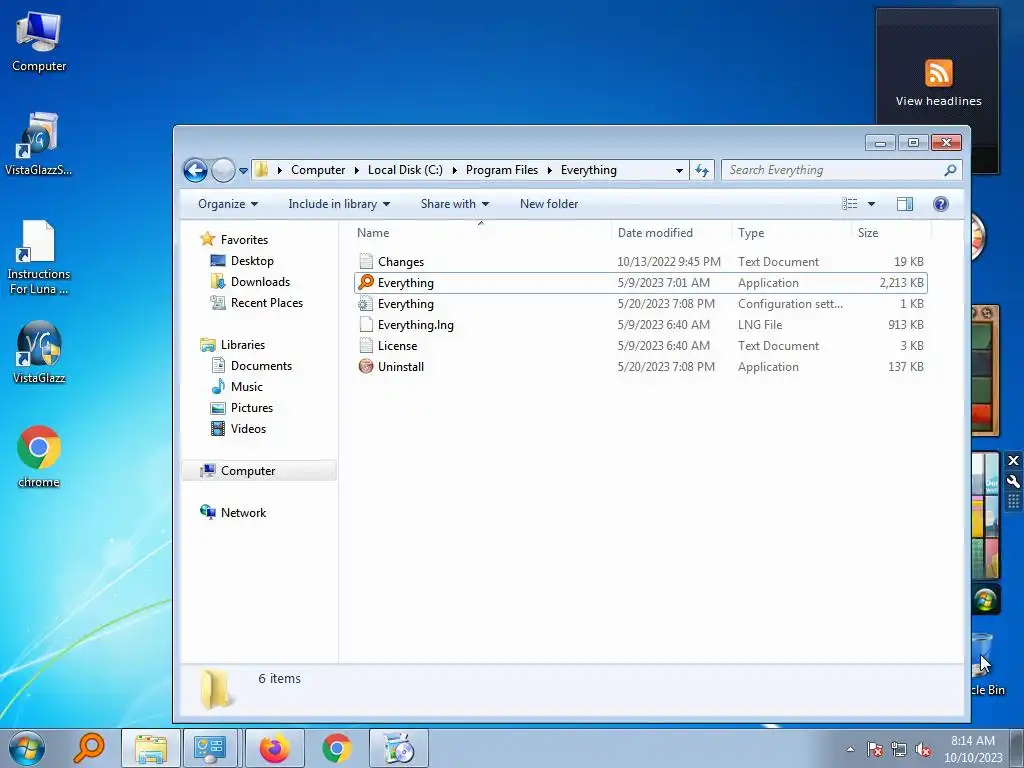Image resolution: width=1024 pixels, height=768 pixels.
Task: Click the View headlines RSS feed icon
Action: click(x=938, y=72)
